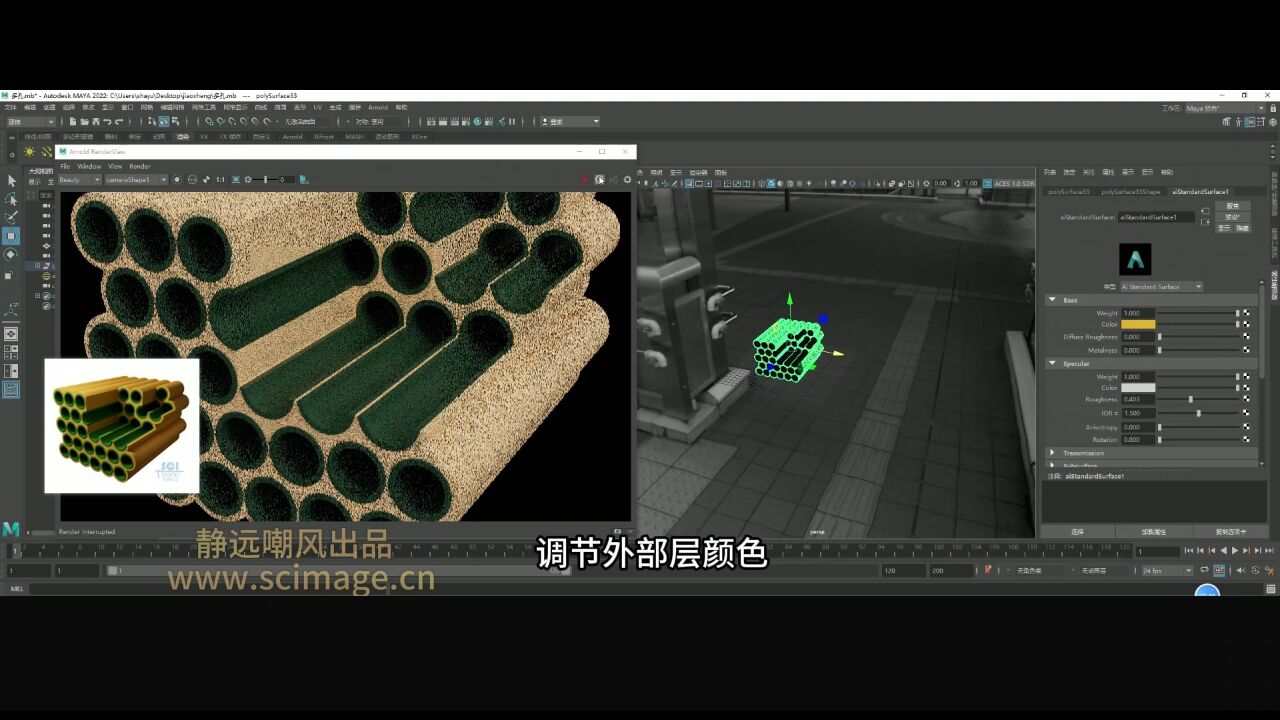Image resolution: width=1280 pixels, height=720 pixels.
Task: Click the ACES 1.0 SDR view transform toggle
Action: pyautogui.click(x=987, y=183)
